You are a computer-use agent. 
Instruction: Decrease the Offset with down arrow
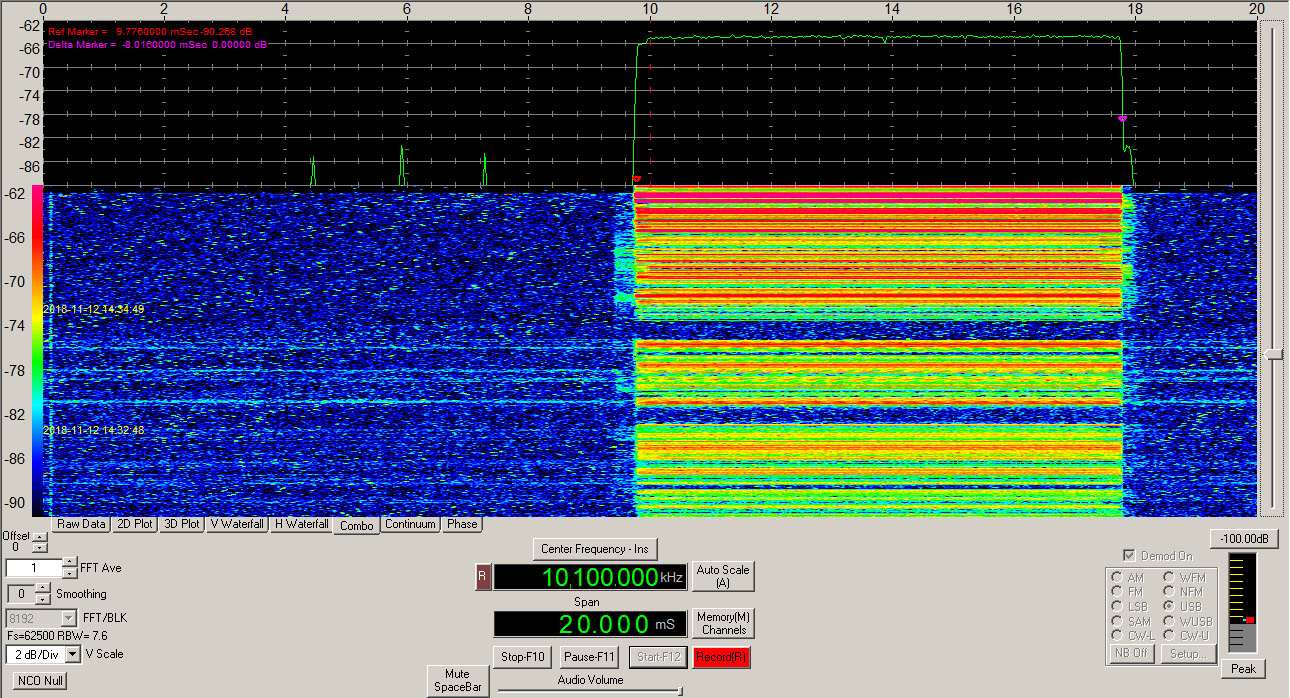tap(39, 548)
